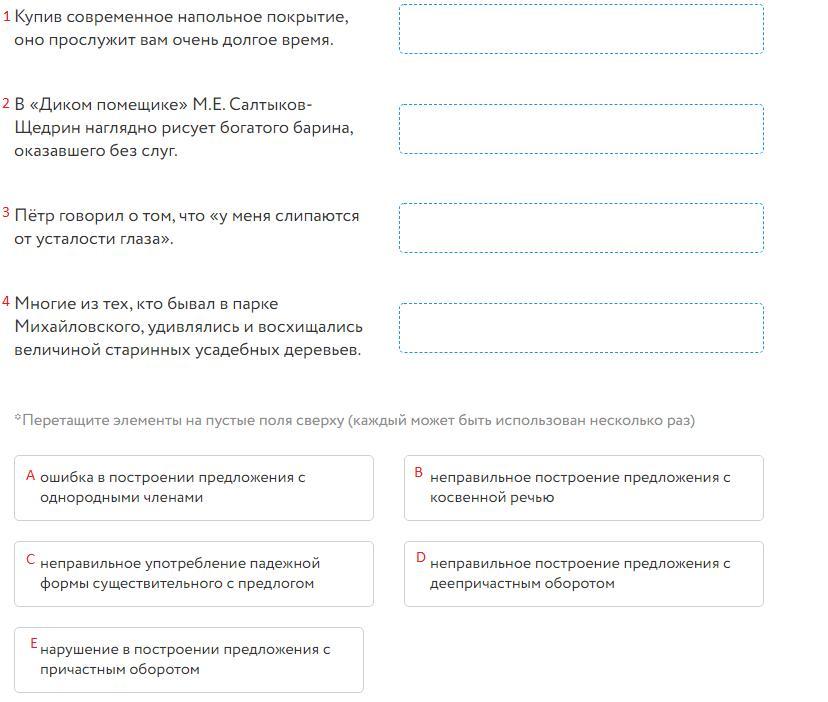Click the empty answer field for sentence 4
Image resolution: width=828 pixels, height=702 pixels.
[x=581, y=327]
